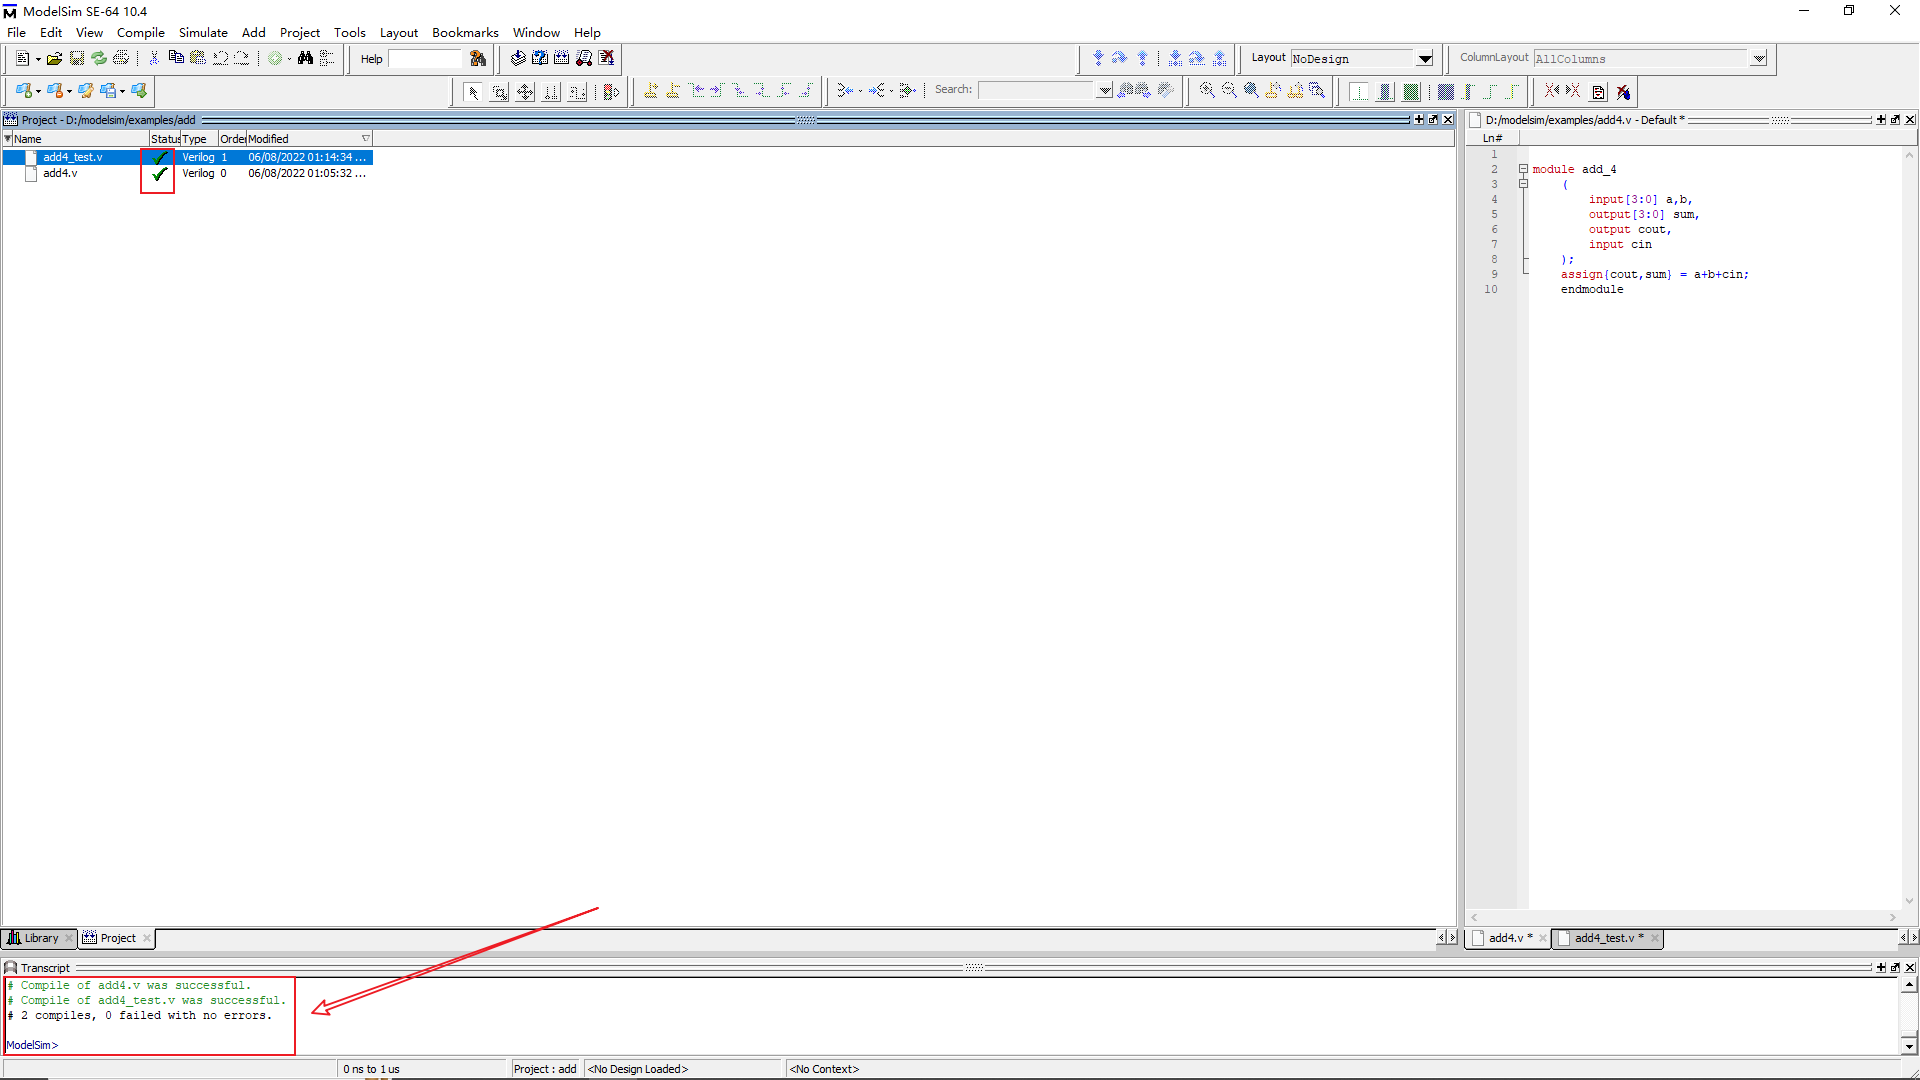The image size is (1920, 1080).
Task: Click the Zoom Full magnifier icon
Action: (1251, 91)
